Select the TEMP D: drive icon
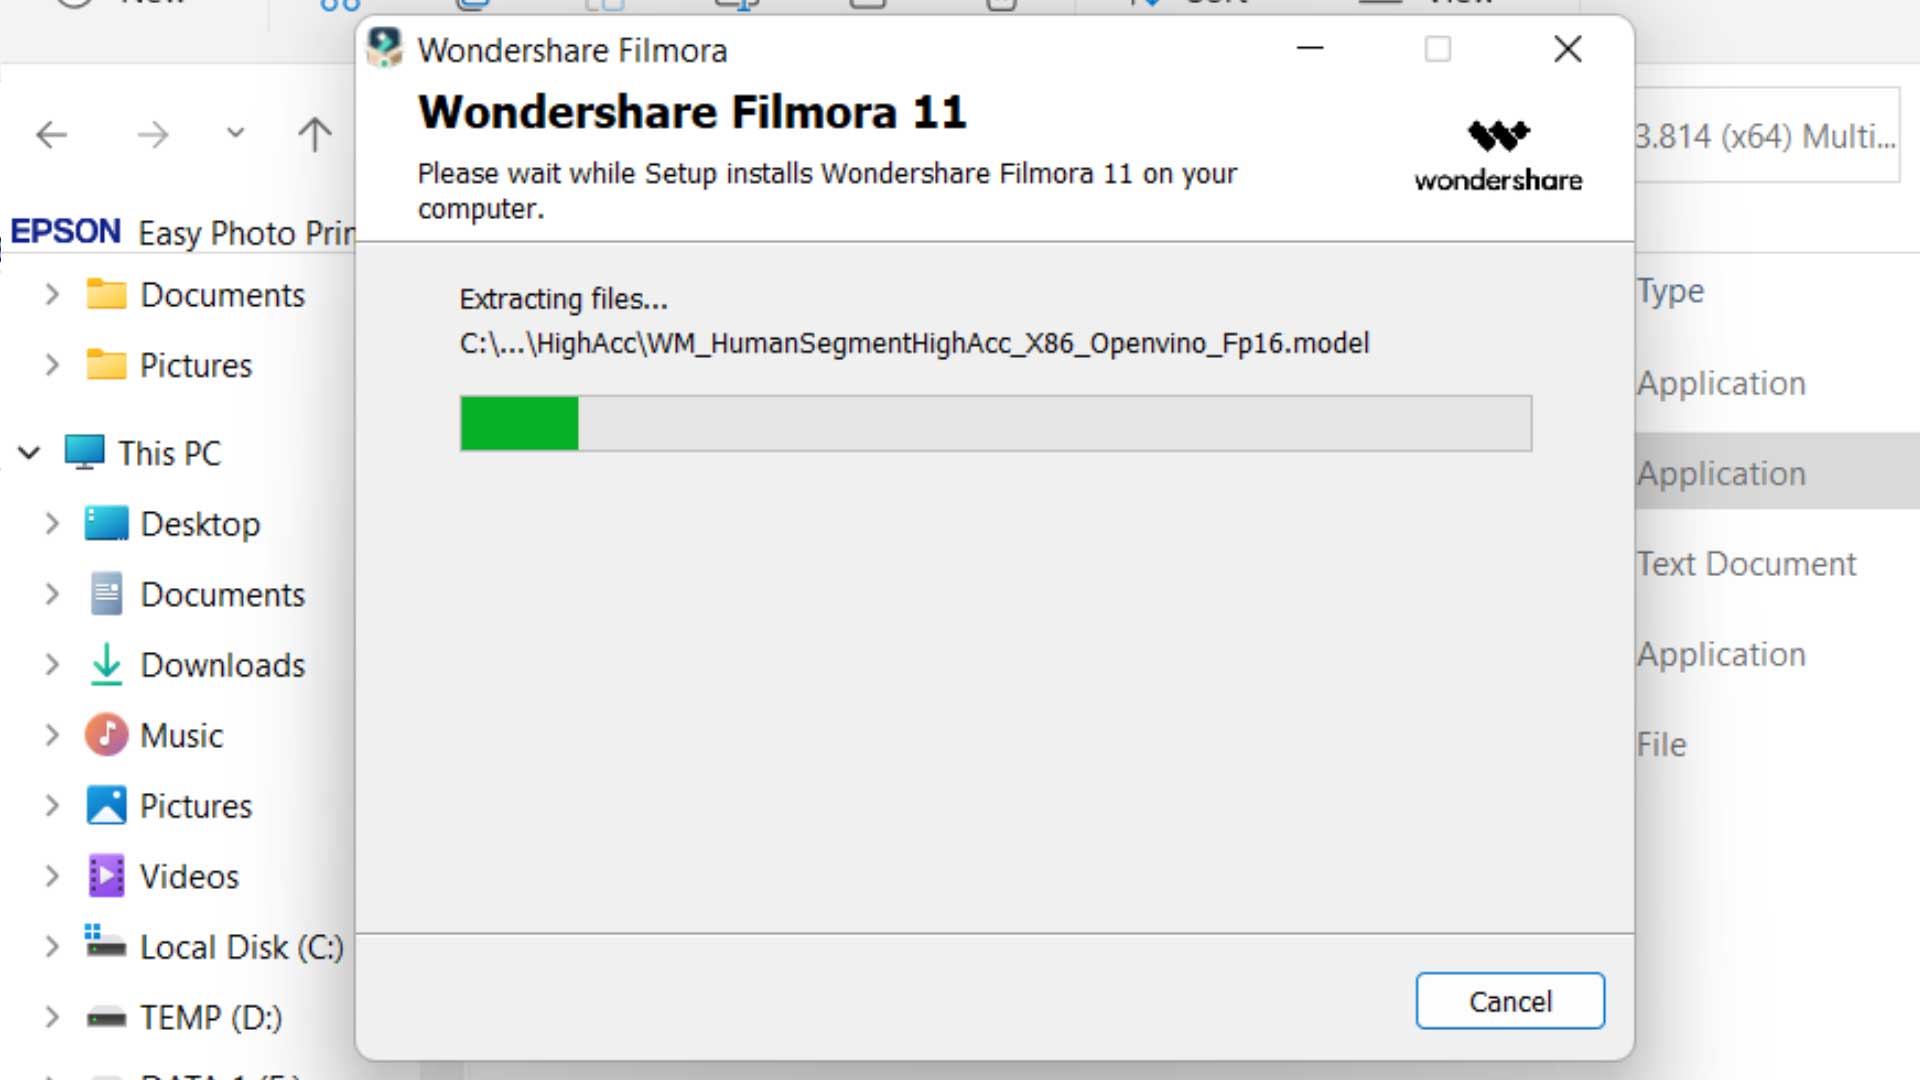The width and height of the screenshot is (1920, 1080). point(105,1017)
